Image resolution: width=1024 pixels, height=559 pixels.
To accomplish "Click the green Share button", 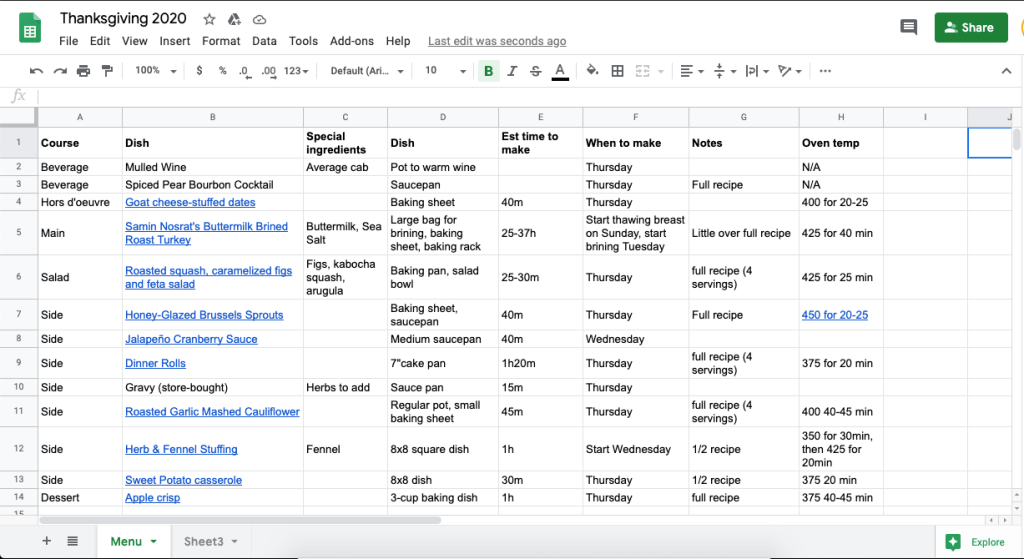I will (970, 28).
